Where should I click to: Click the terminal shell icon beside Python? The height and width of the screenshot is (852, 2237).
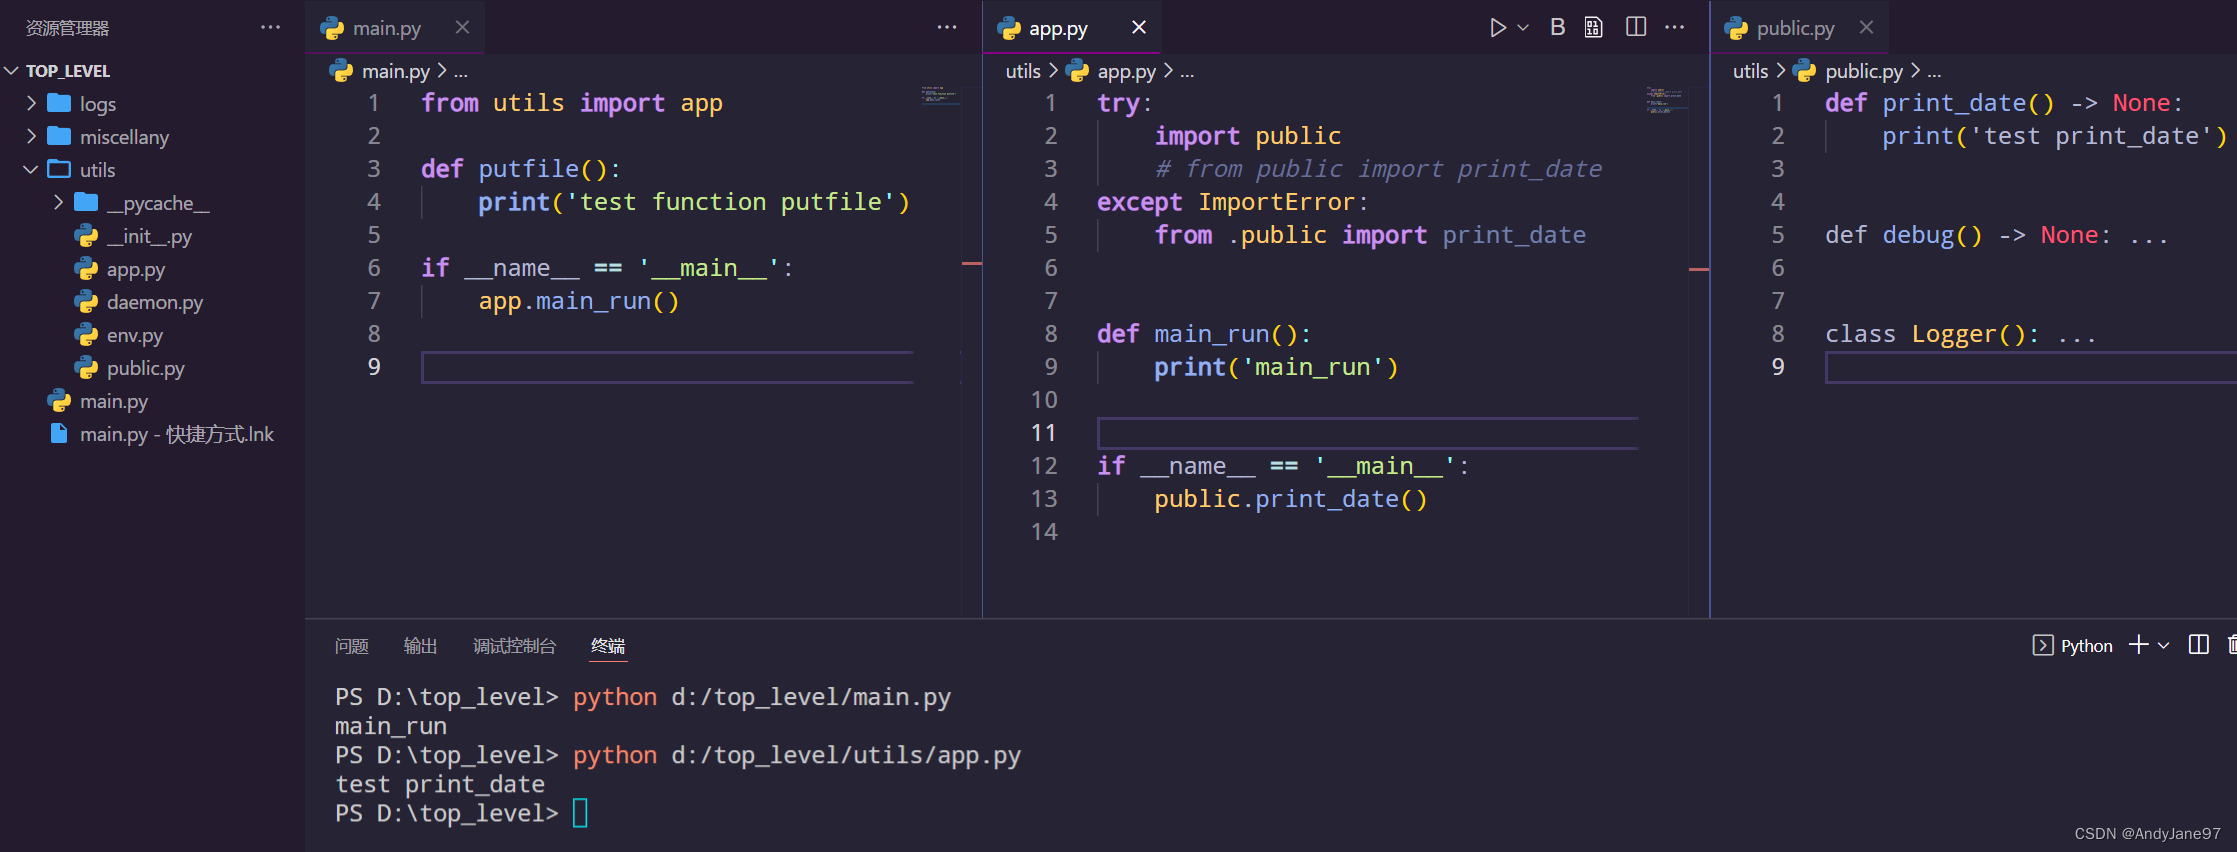point(2043,645)
